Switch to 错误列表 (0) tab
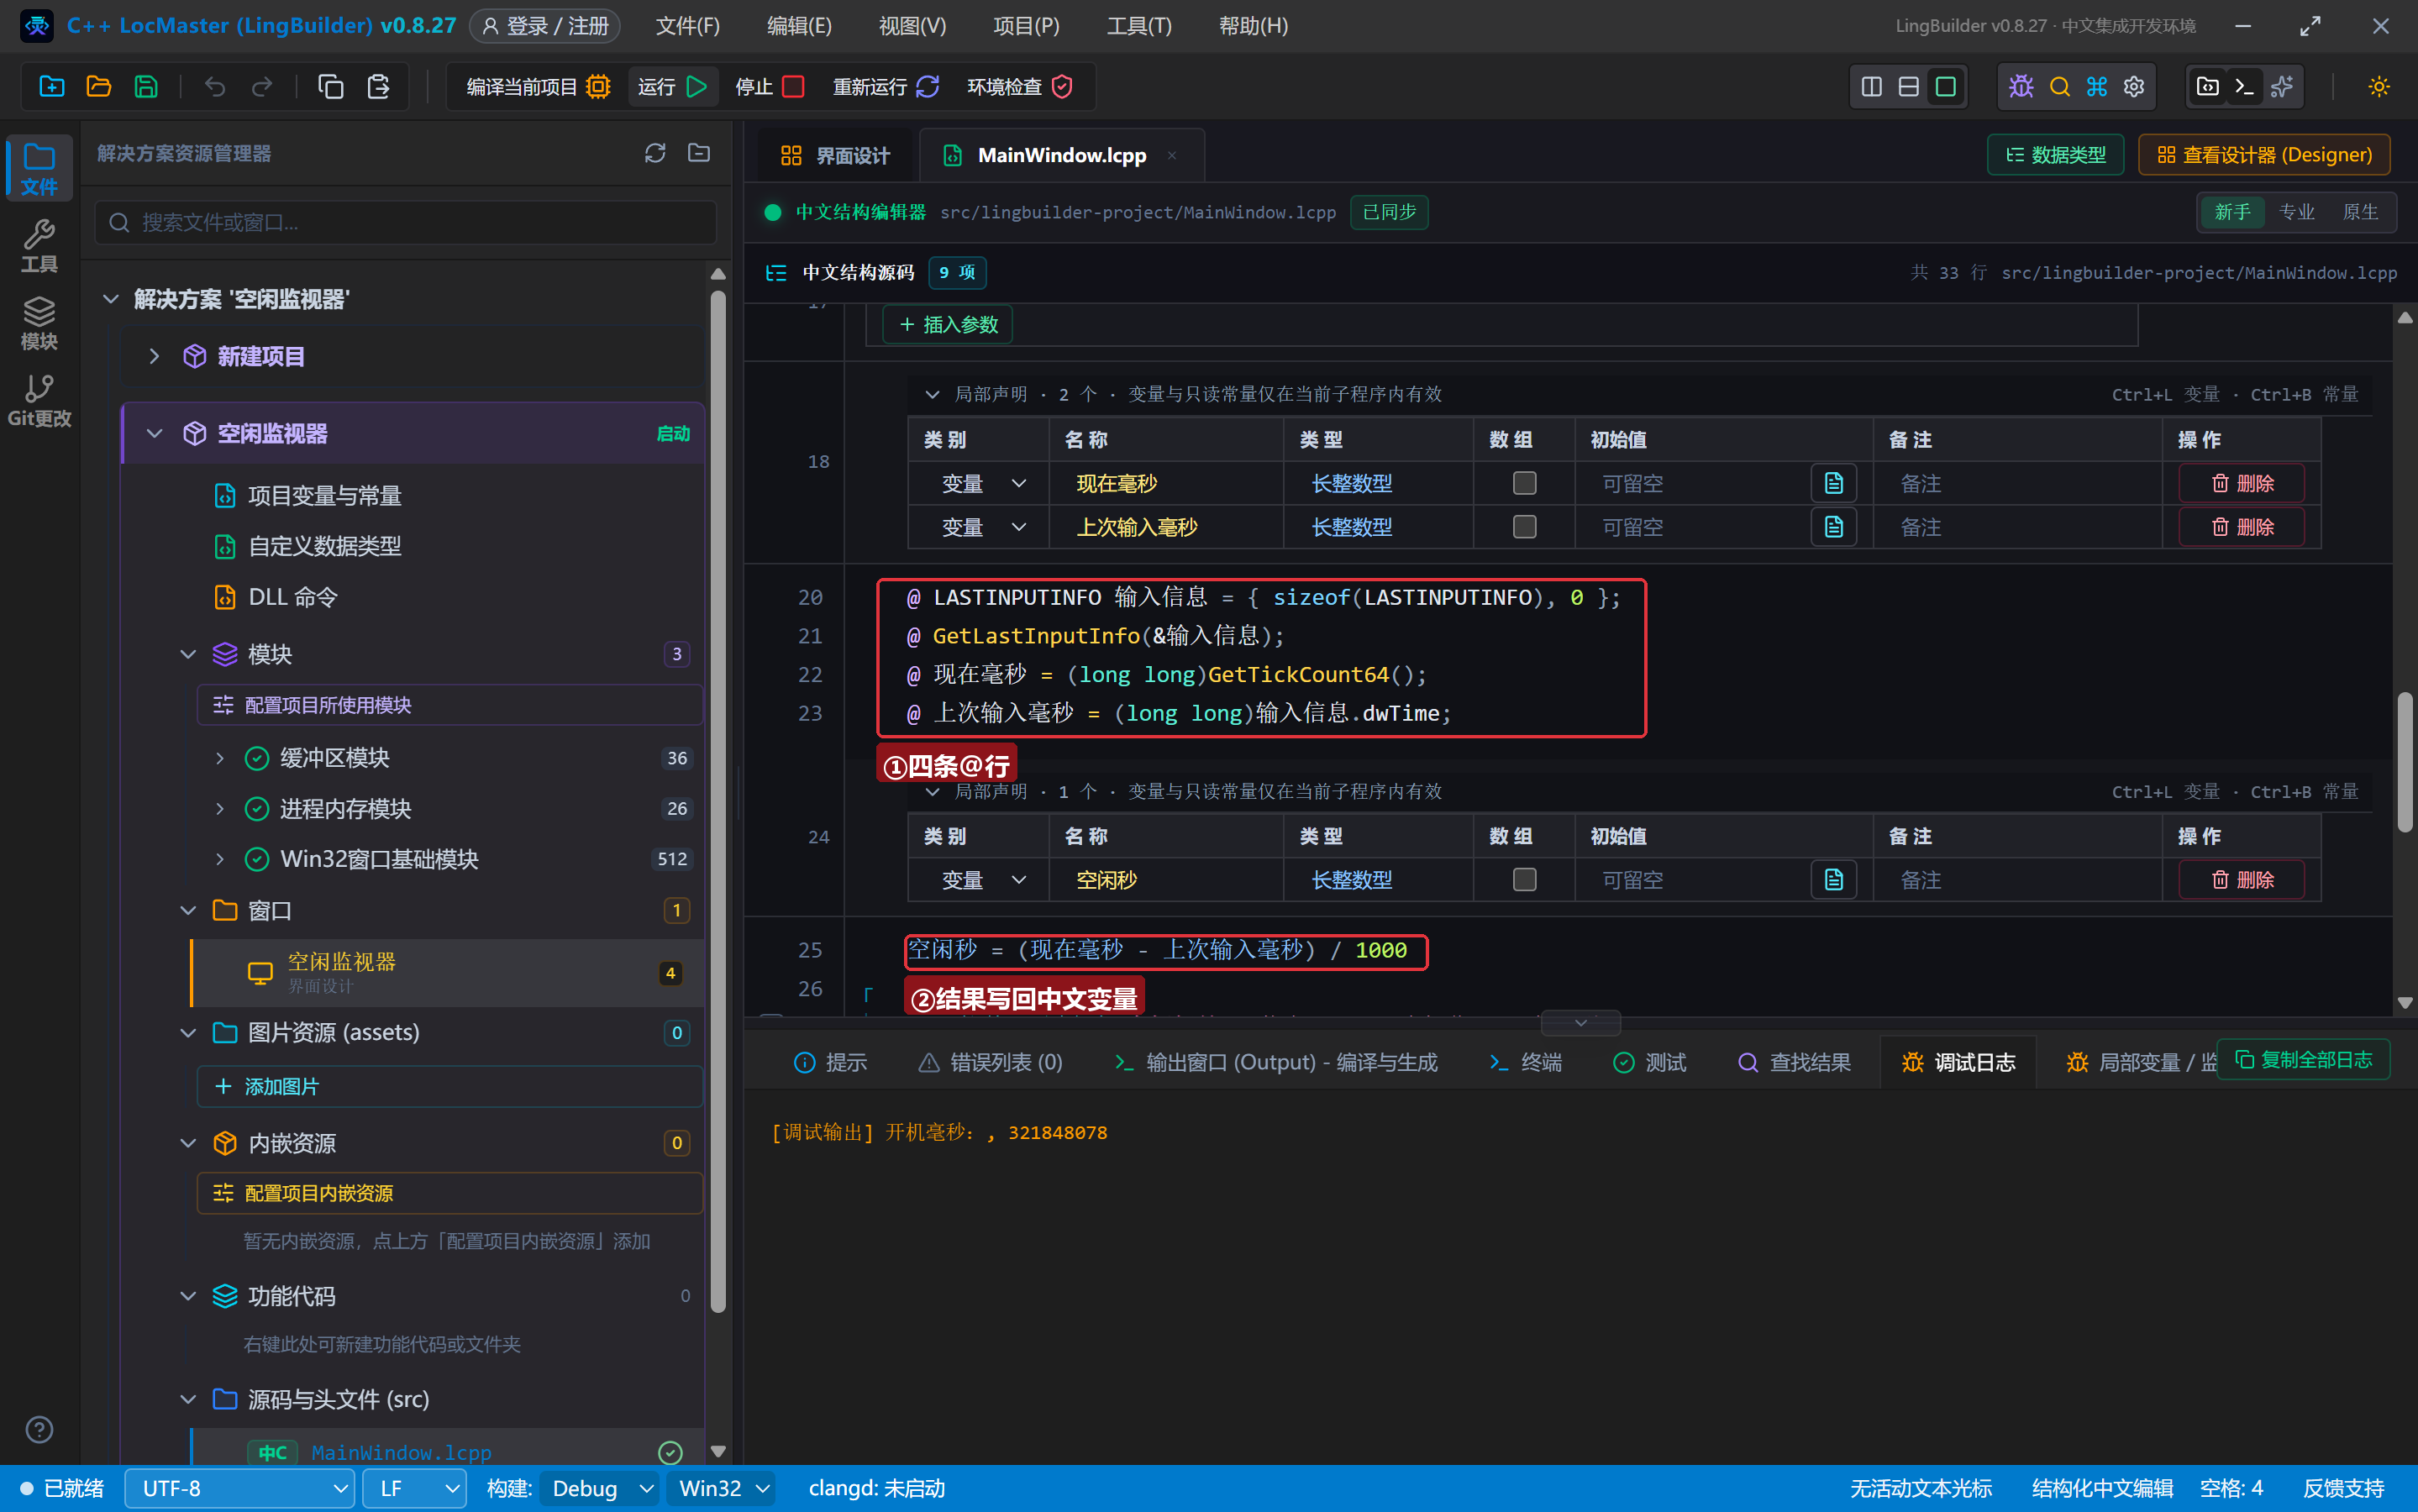The height and width of the screenshot is (1512, 2418). point(990,1063)
